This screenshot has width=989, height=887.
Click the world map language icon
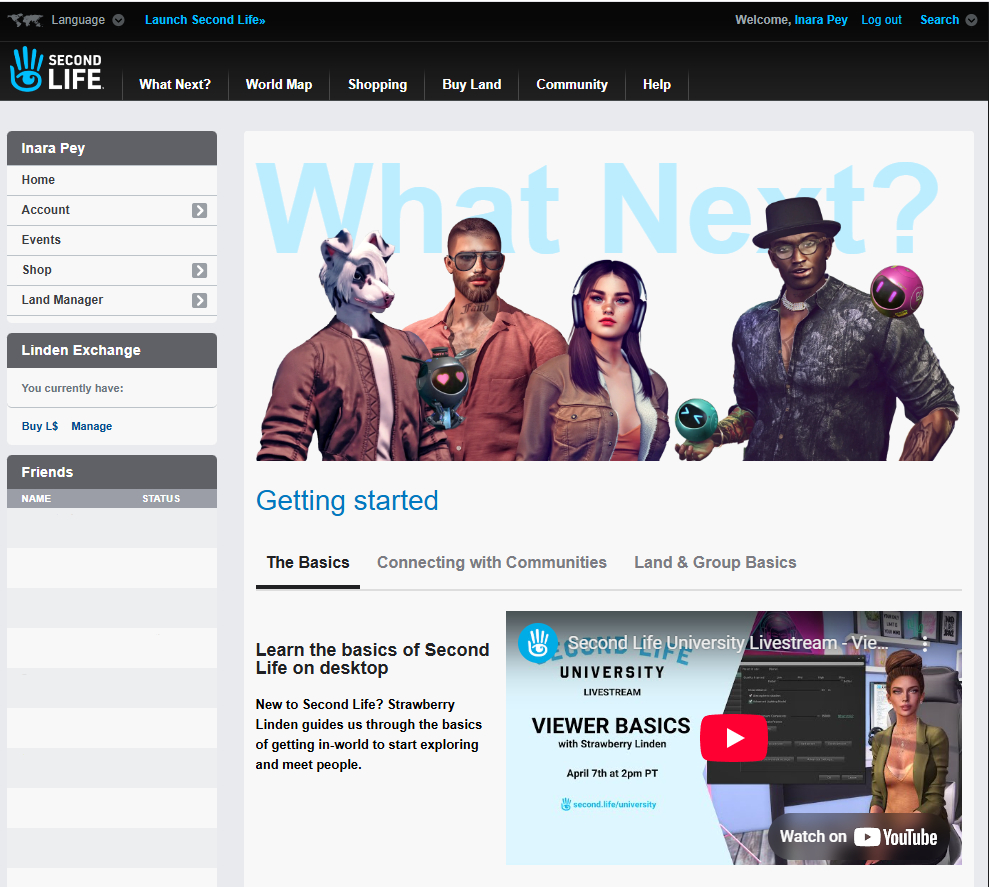click(25, 20)
